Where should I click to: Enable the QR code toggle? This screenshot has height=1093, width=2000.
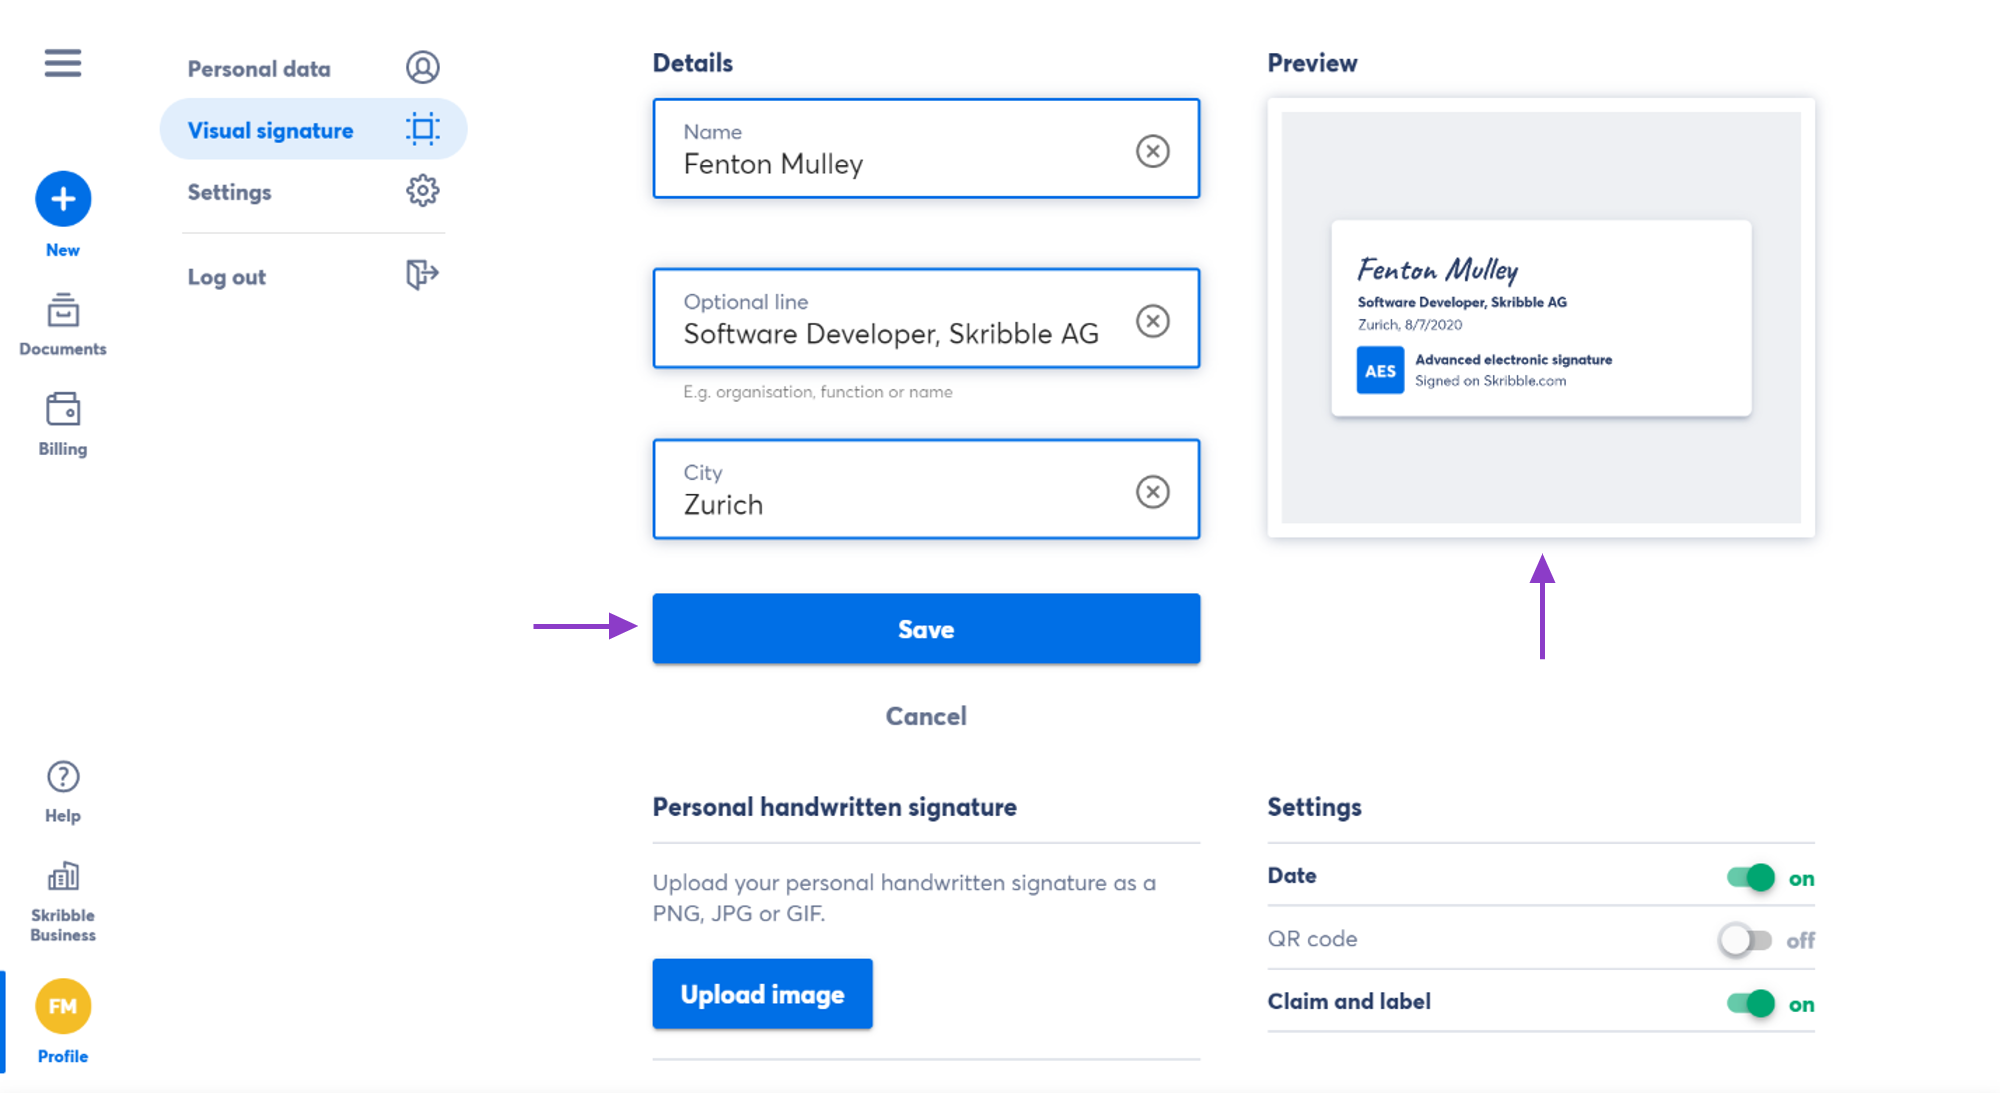[x=1745, y=940]
